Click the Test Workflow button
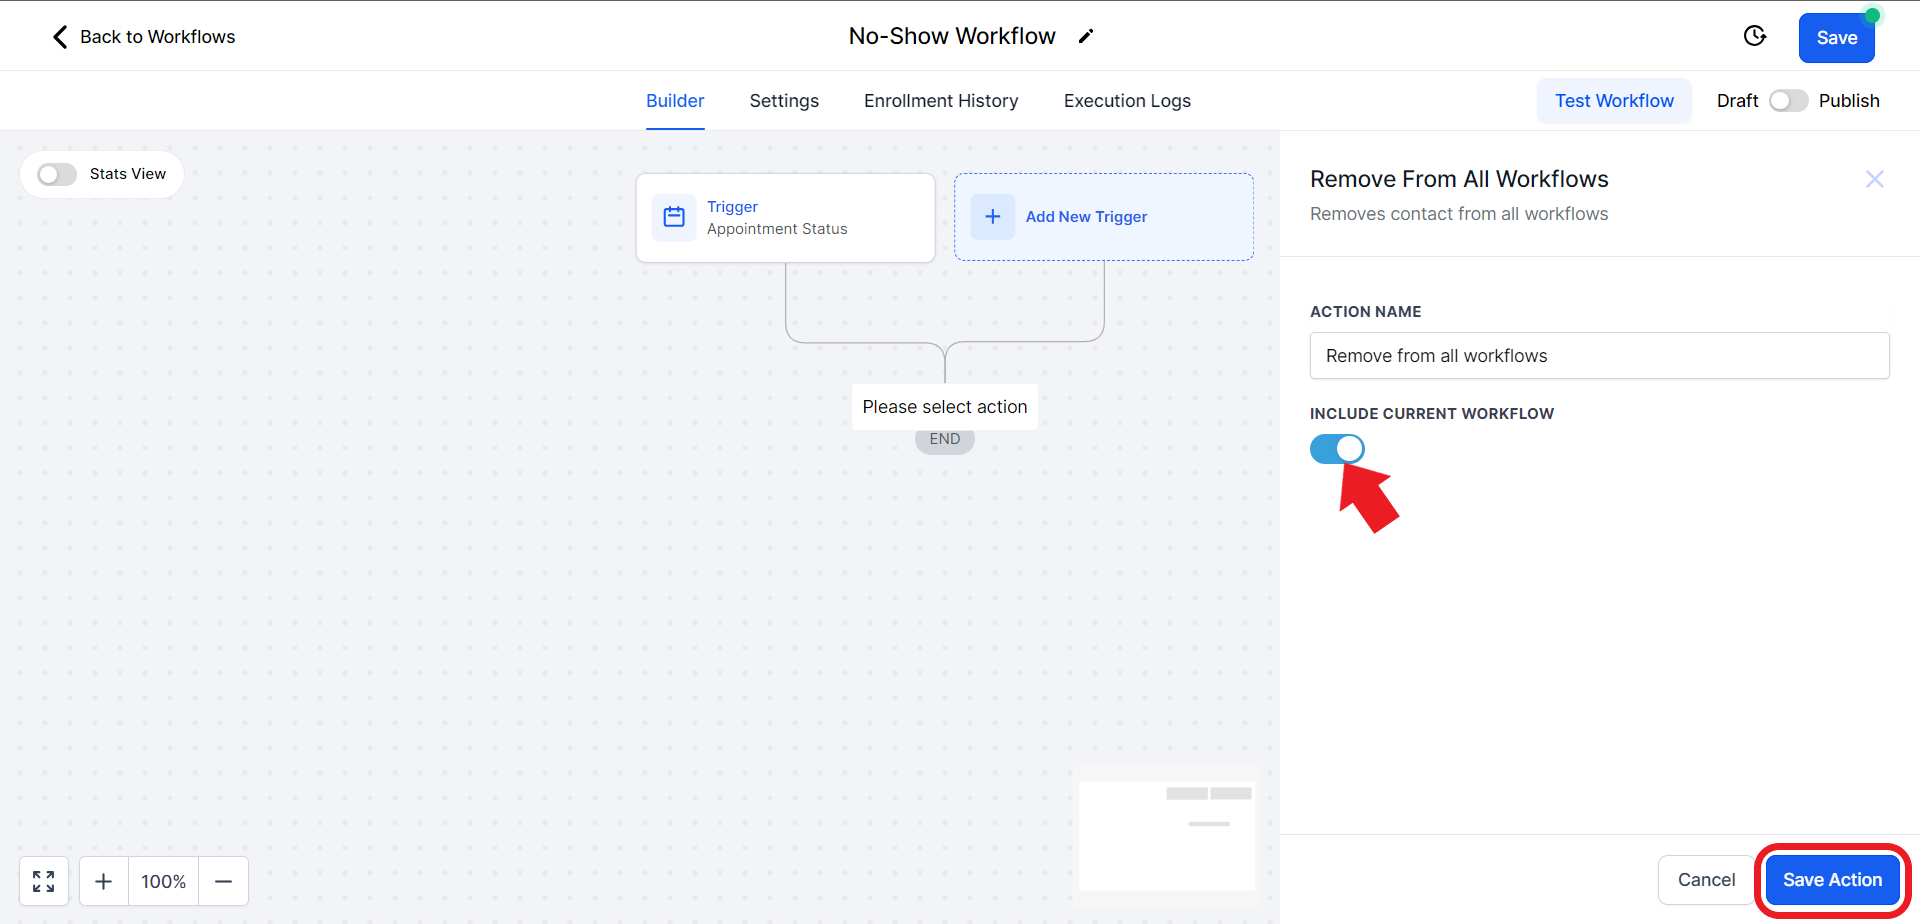1920x924 pixels. pyautogui.click(x=1614, y=101)
